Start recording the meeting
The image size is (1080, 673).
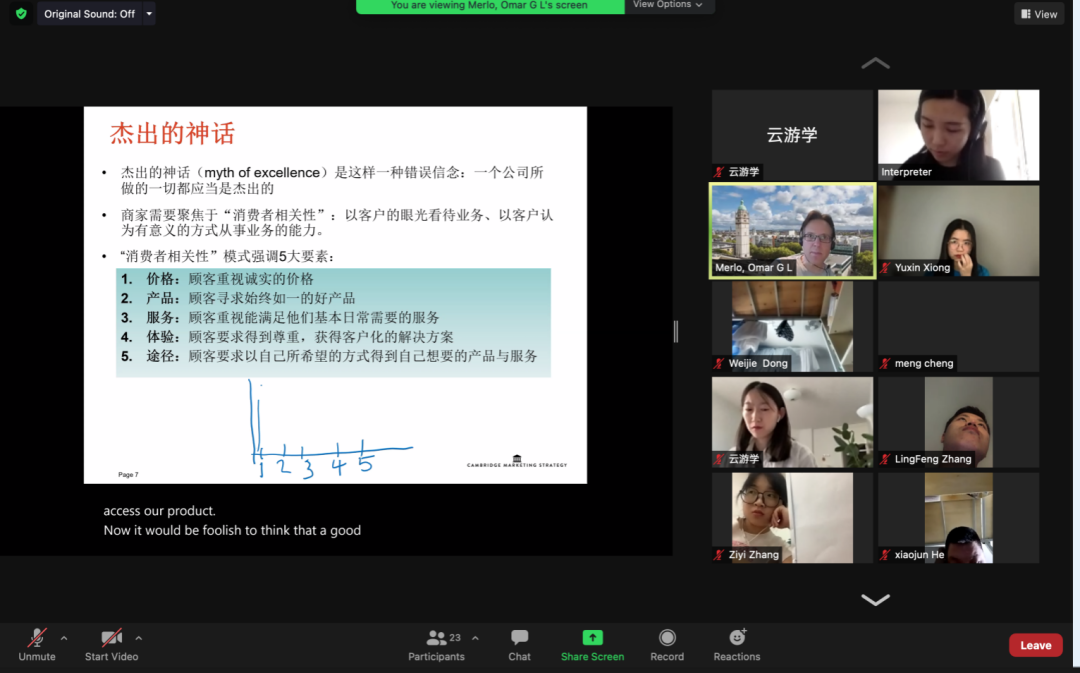667,644
